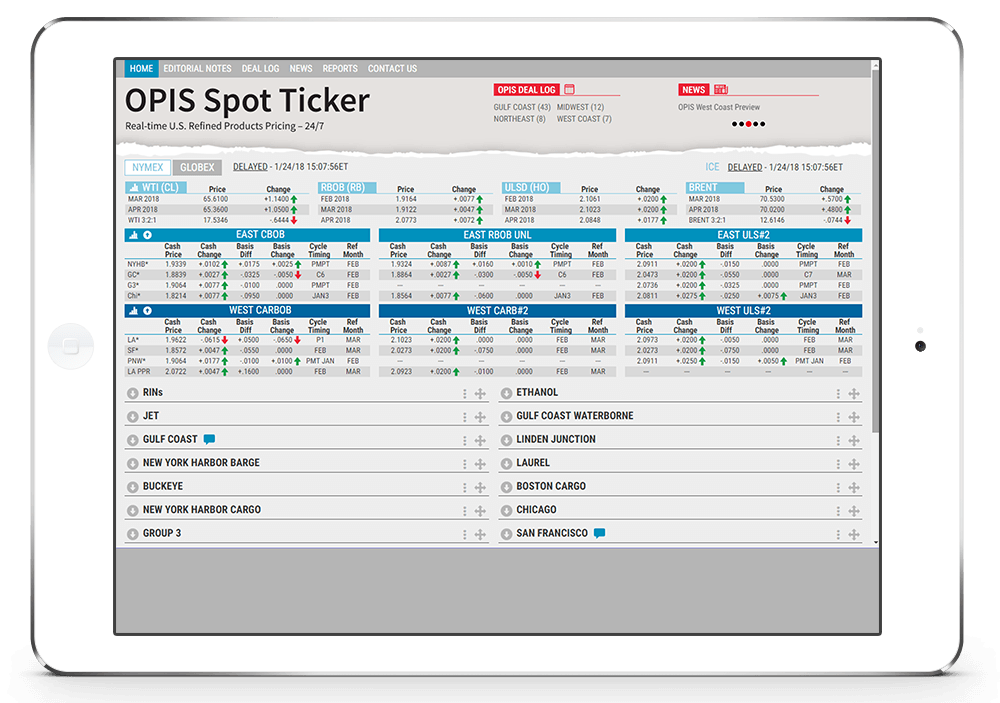
Task: Click the ticker icon beside NEWS
Action: 721,89
